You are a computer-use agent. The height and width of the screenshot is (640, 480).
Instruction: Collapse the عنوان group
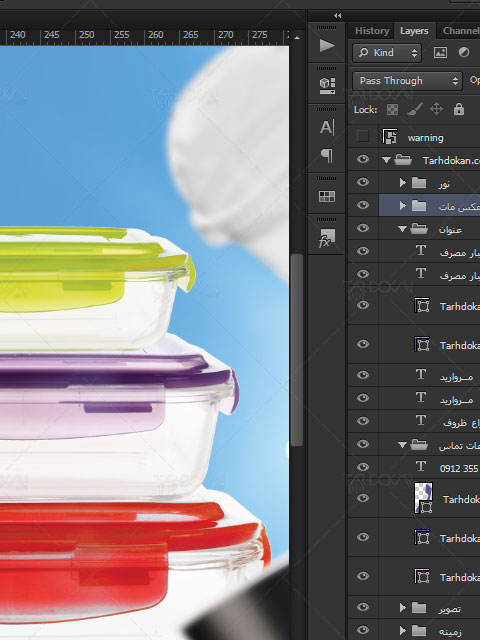click(402, 229)
